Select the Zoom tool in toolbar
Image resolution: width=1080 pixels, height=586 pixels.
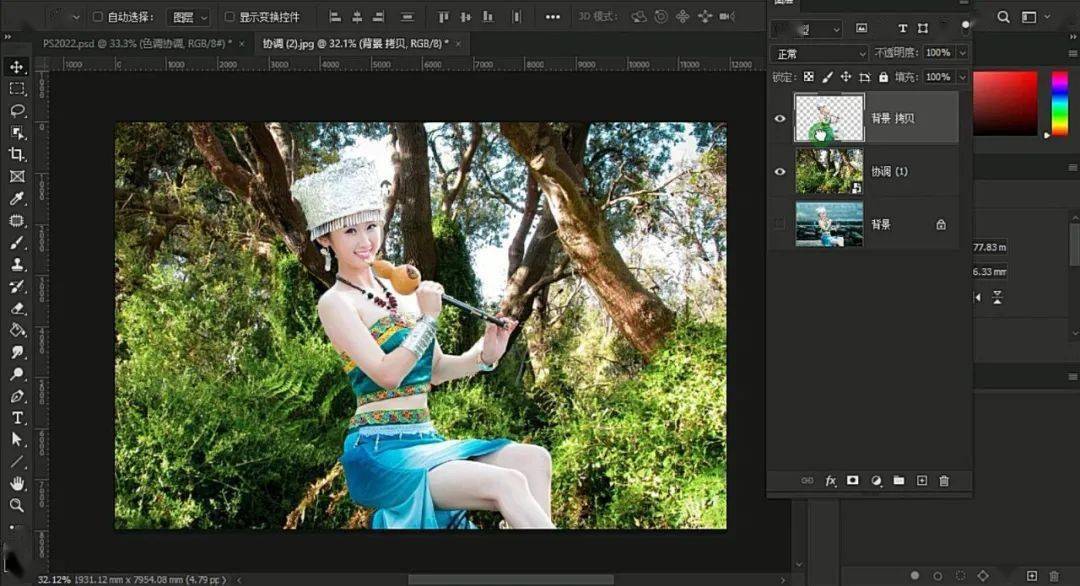click(x=17, y=505)
